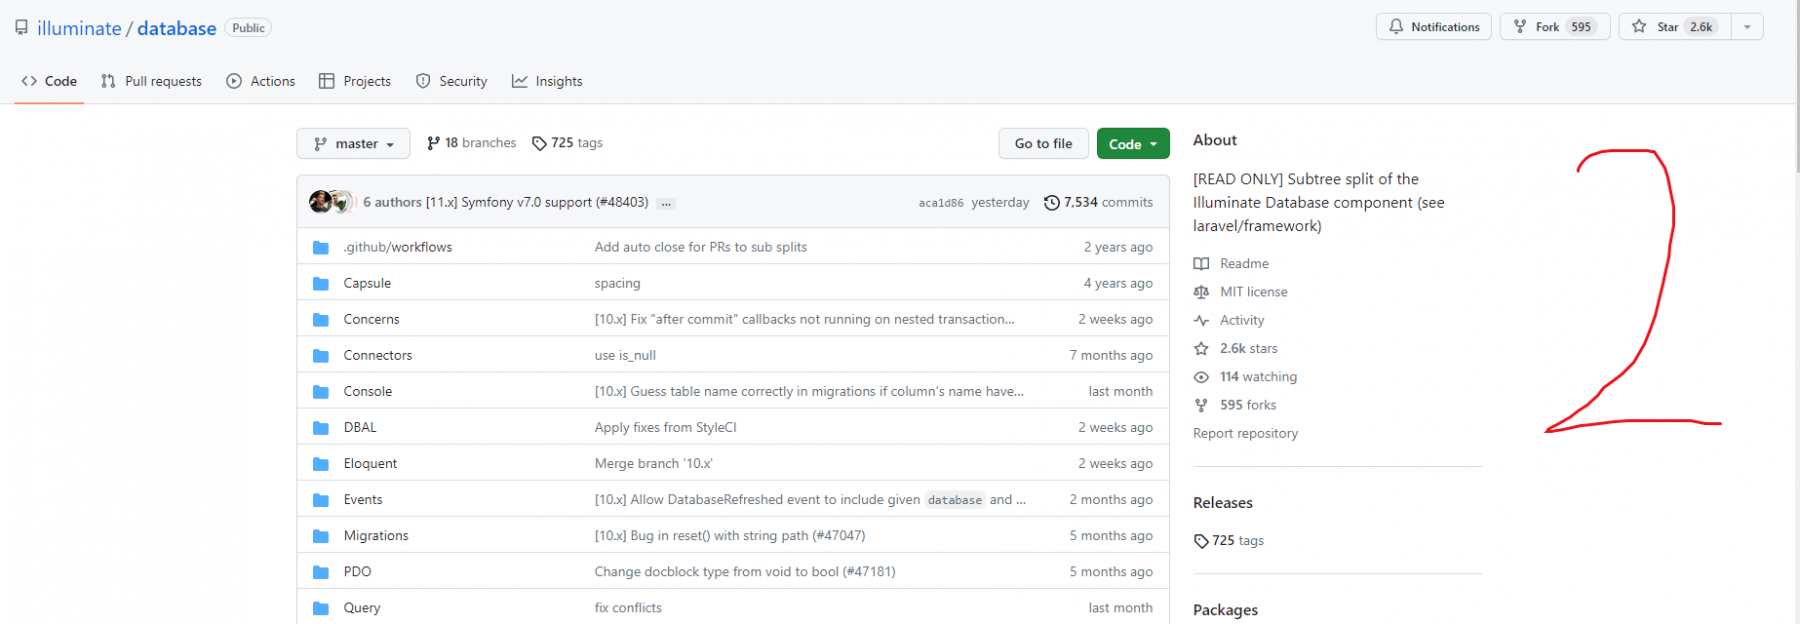Open the Console folder
Viewport: 1800px width, 624px height.
pos(367,391)
